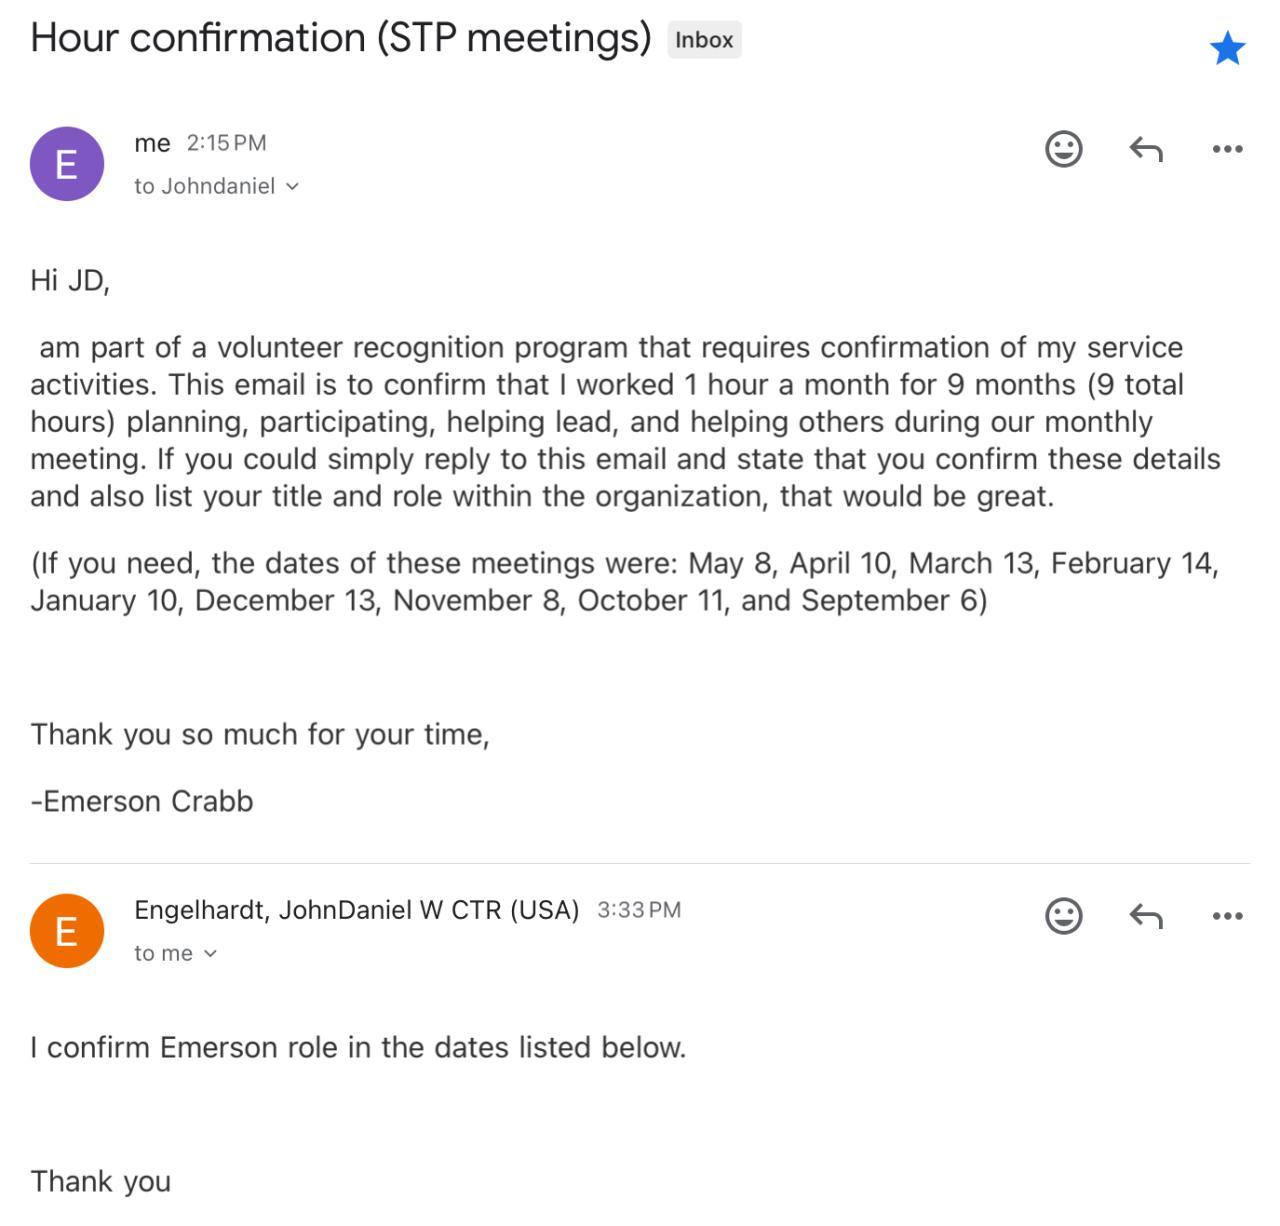Click the "Hour confirmation (STP meetings)" subject
The image size is (1280, 1226).
[341, 38]
